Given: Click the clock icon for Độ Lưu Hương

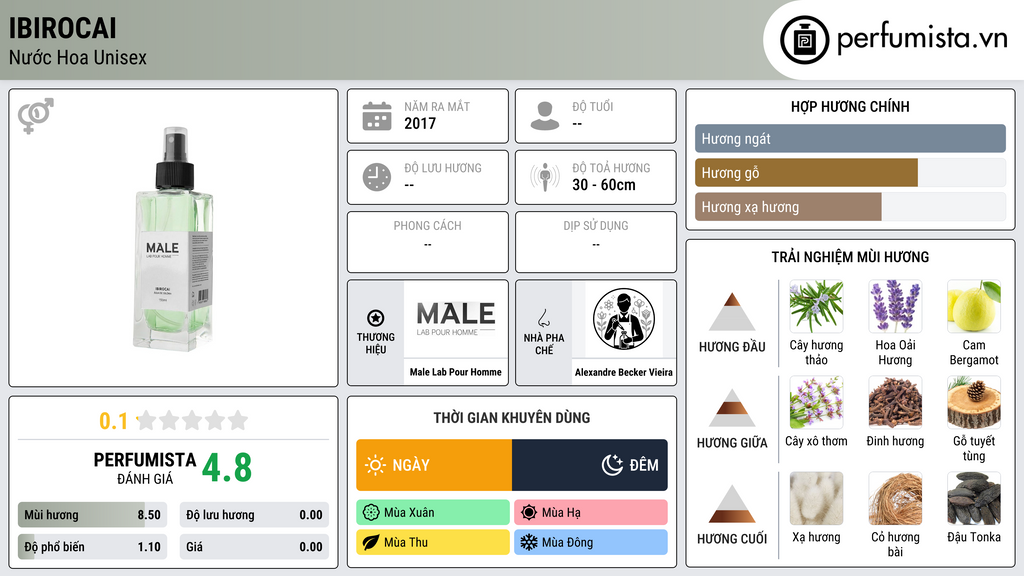Looking at the screenshot, I should (377, 177).
